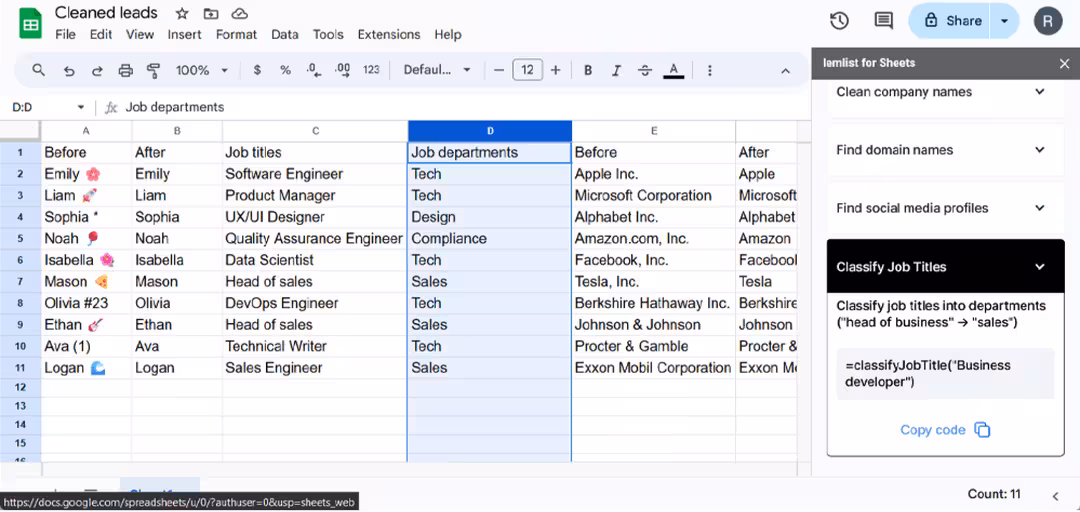This screenshot has height=512, width=1080.
Task: Click the font size input field
Action: (527, 70)
